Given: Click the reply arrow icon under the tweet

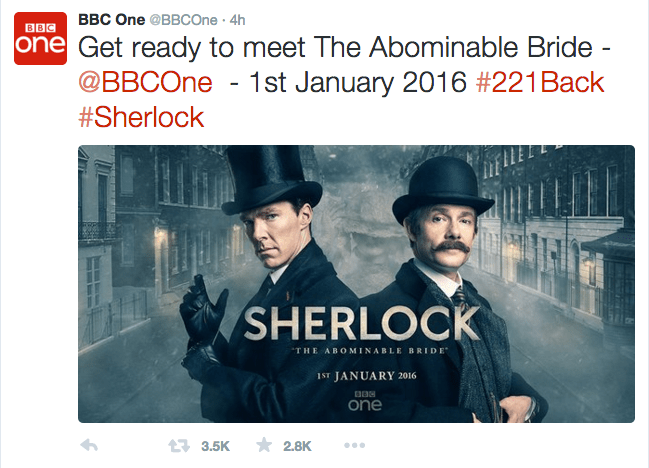Looking at the screenshot, I should point(89,446).
